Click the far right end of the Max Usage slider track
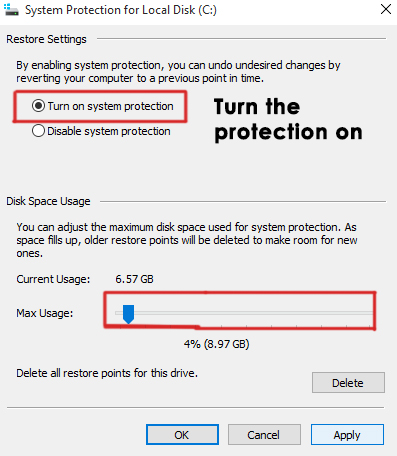 [x=371, y=313]
